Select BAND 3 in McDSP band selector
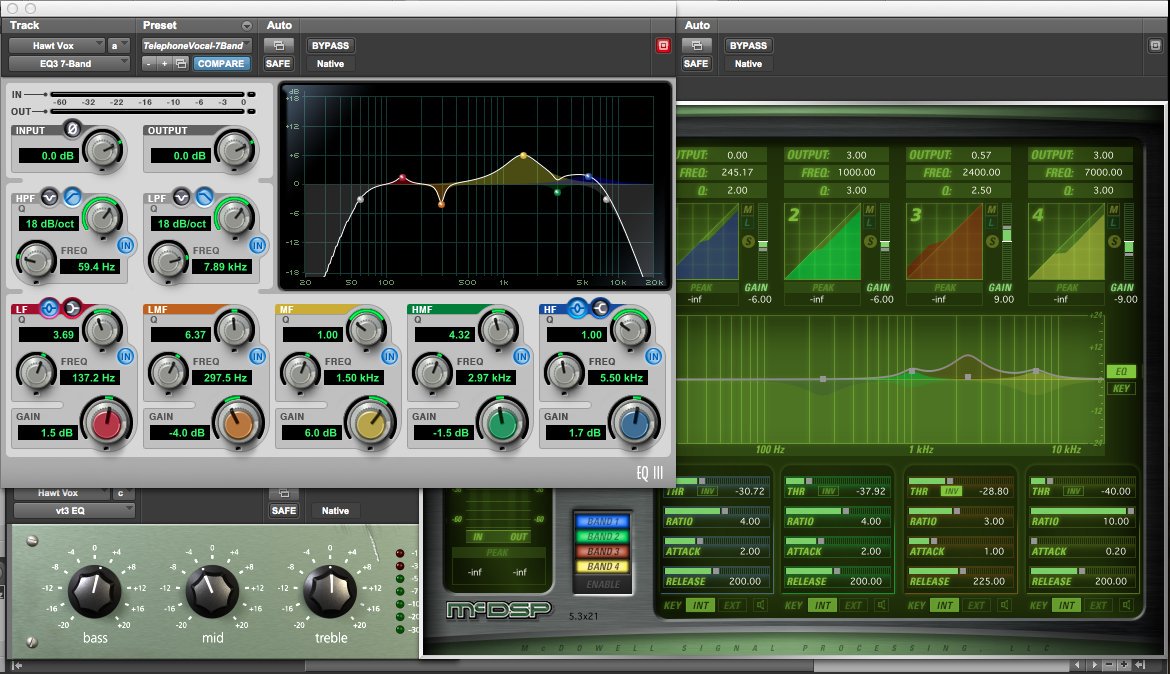Viewport: 1170px width, 674px height. click(x=603, y=552)
